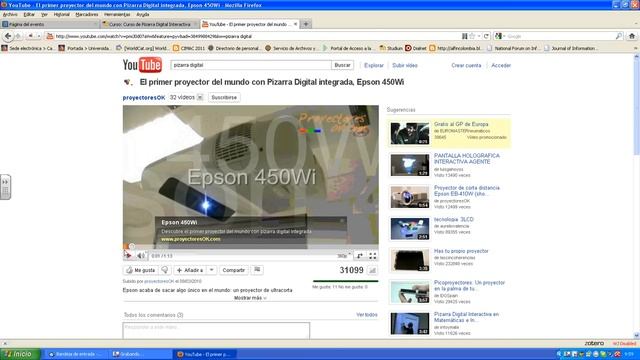This screenshot has height=360, width=640.
Task: Play the Epson 450Wi video
Action: 128,256
